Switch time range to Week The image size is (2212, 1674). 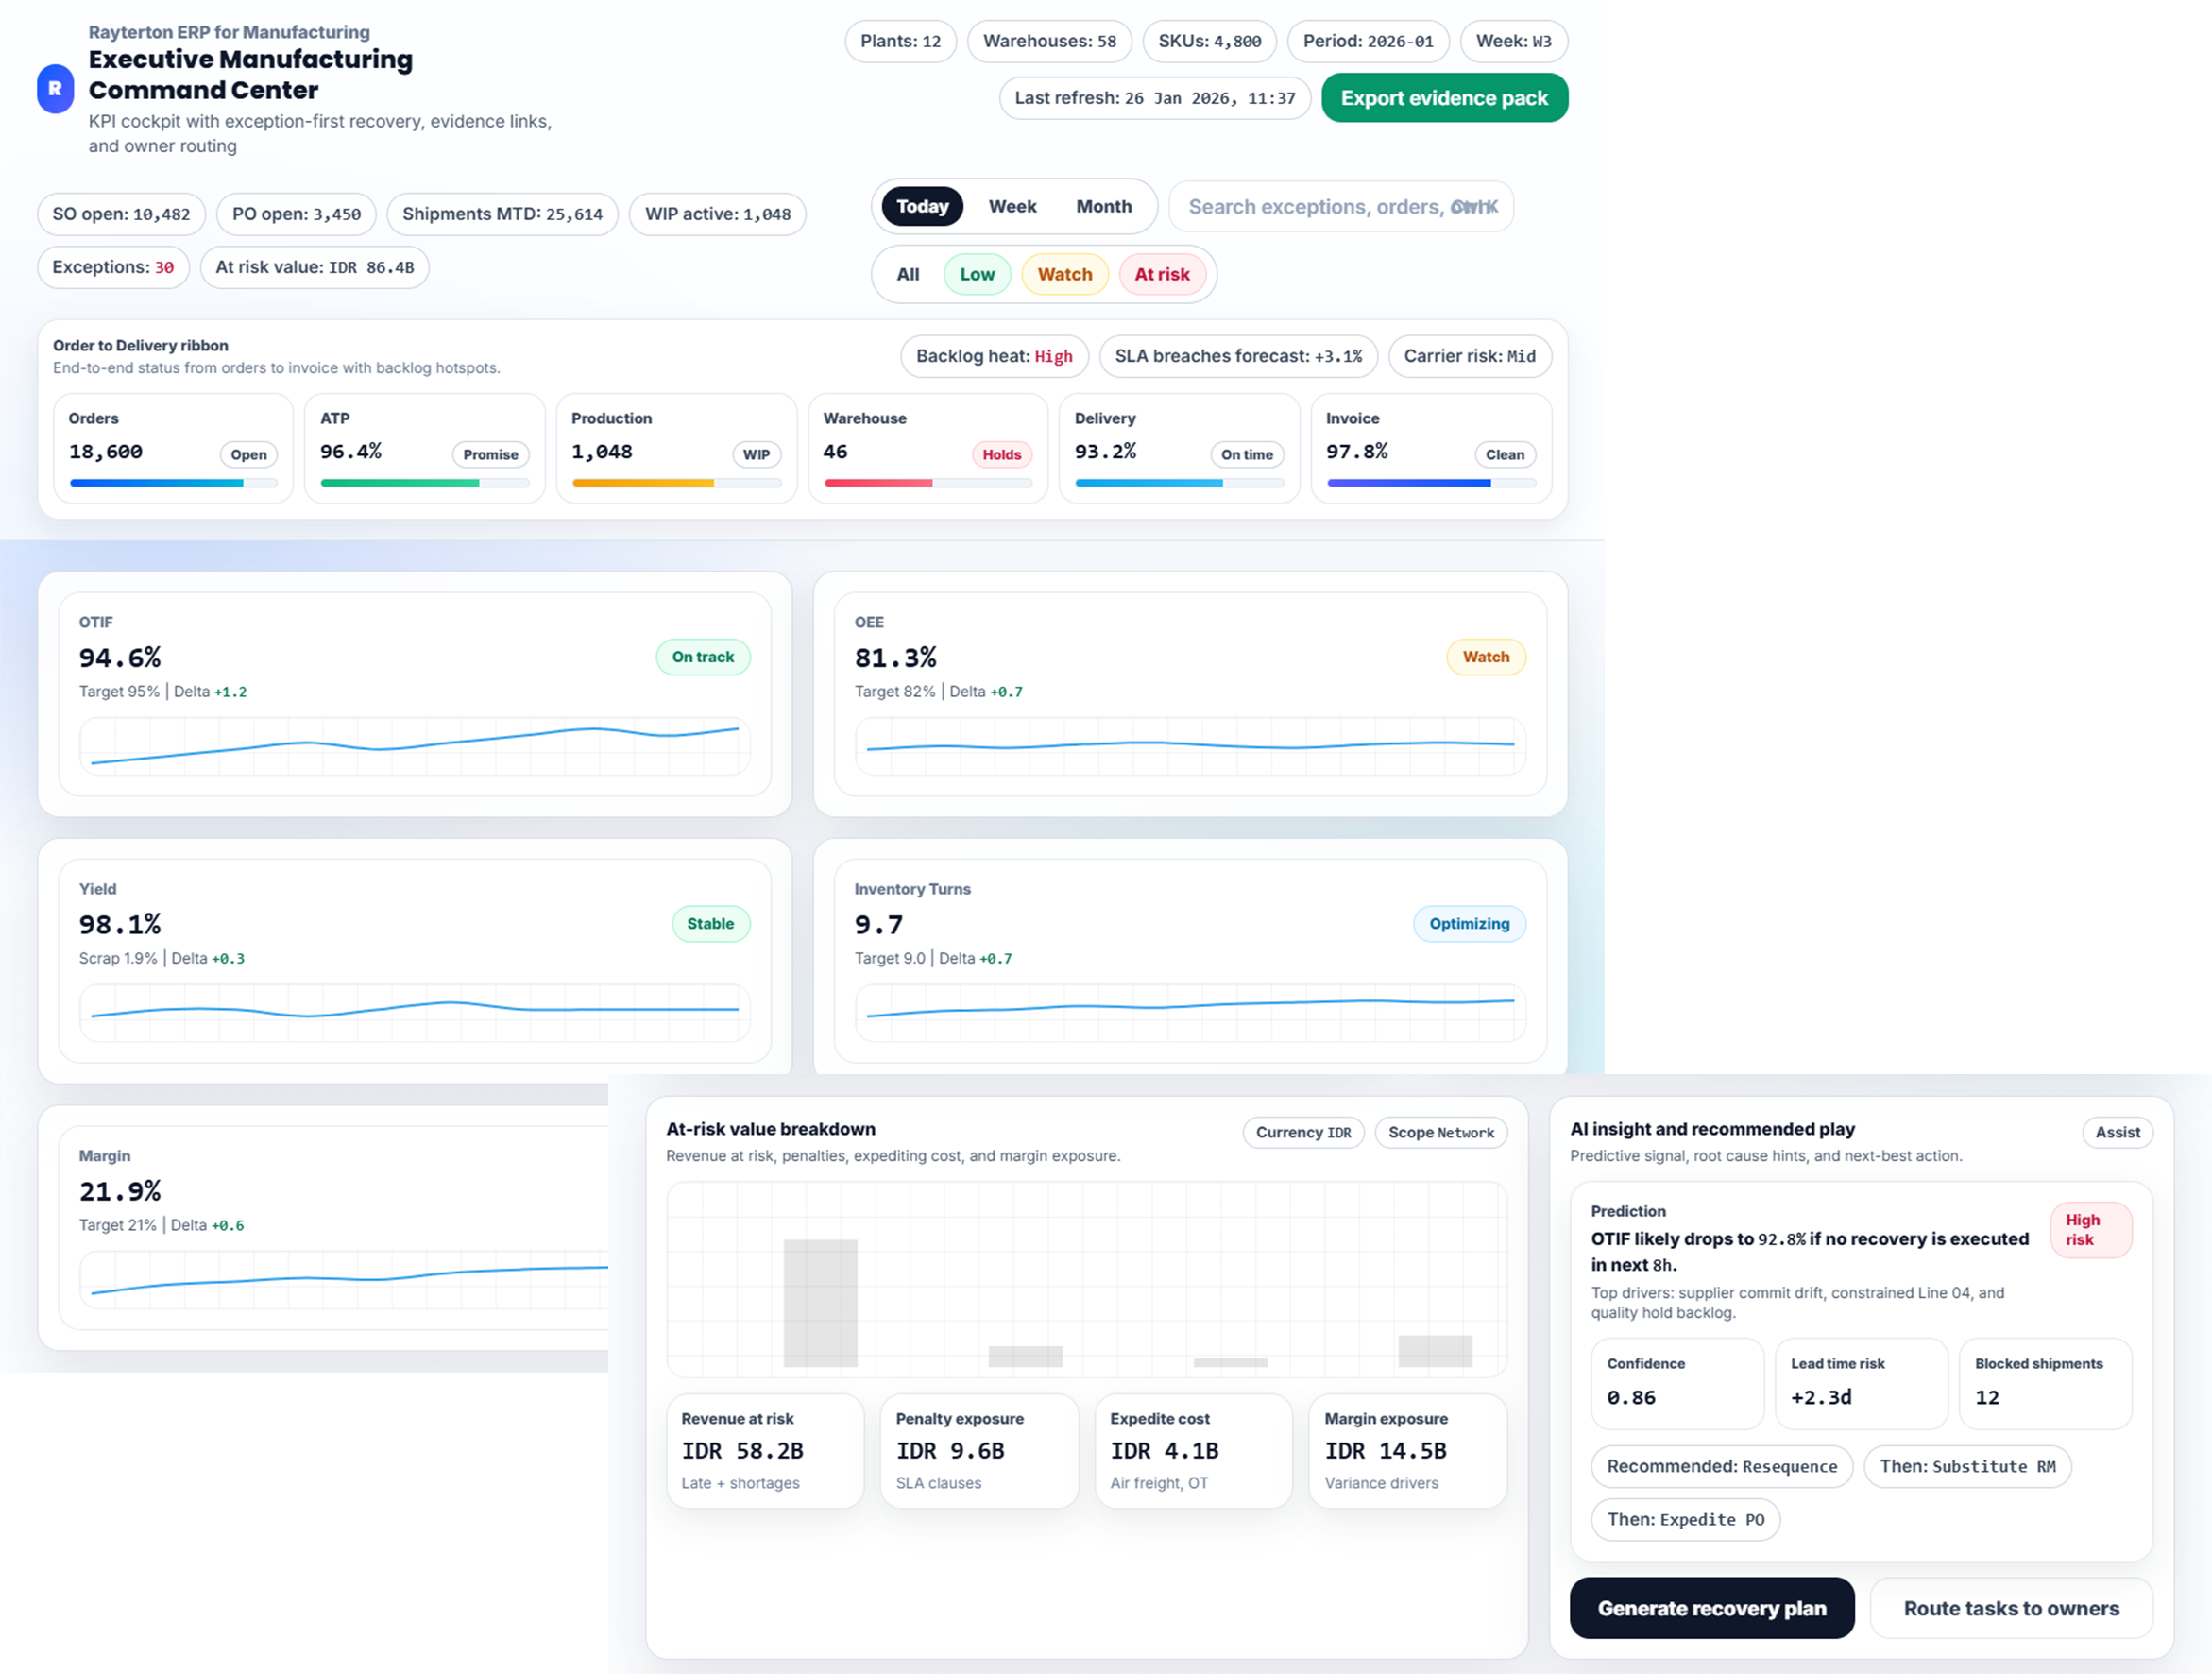click(x=1012, y=206)
